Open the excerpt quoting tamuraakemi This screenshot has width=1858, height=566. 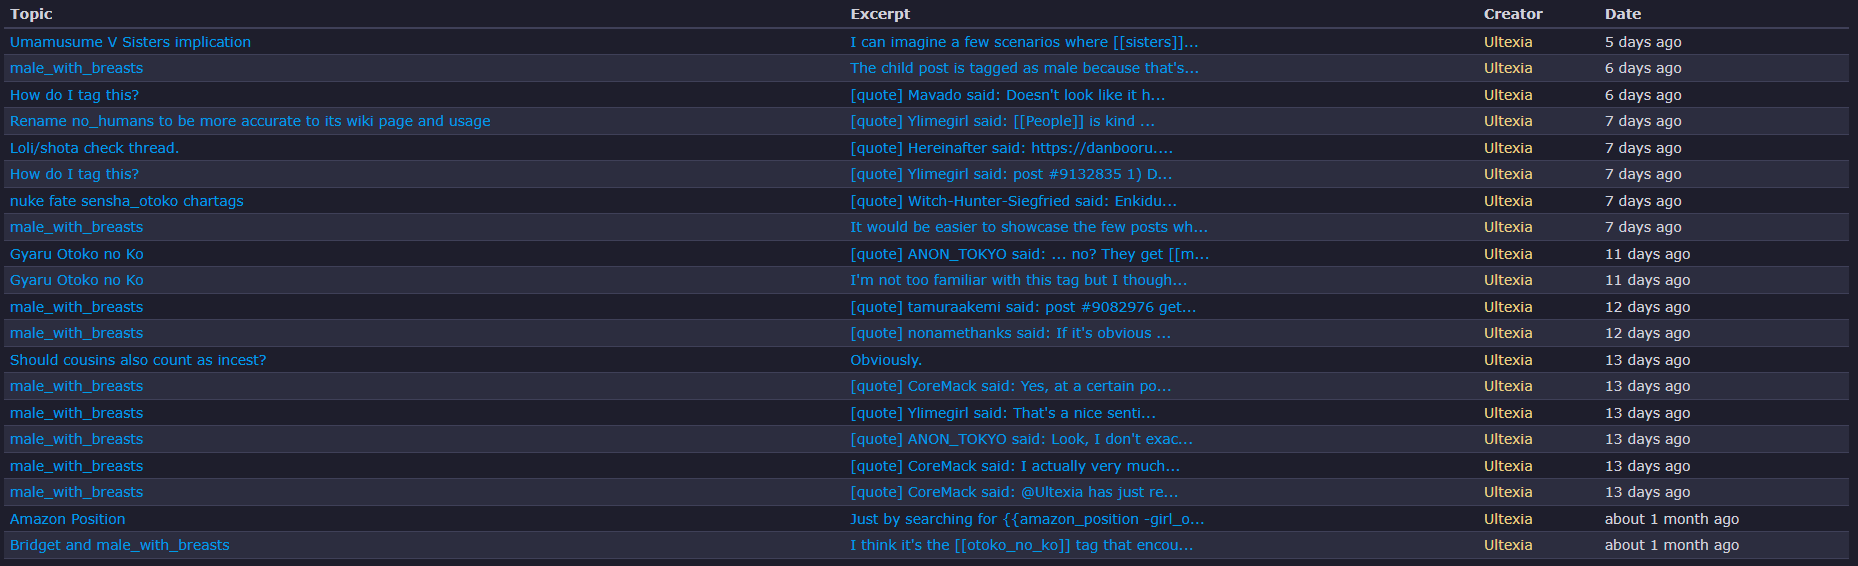(1022, 307)
